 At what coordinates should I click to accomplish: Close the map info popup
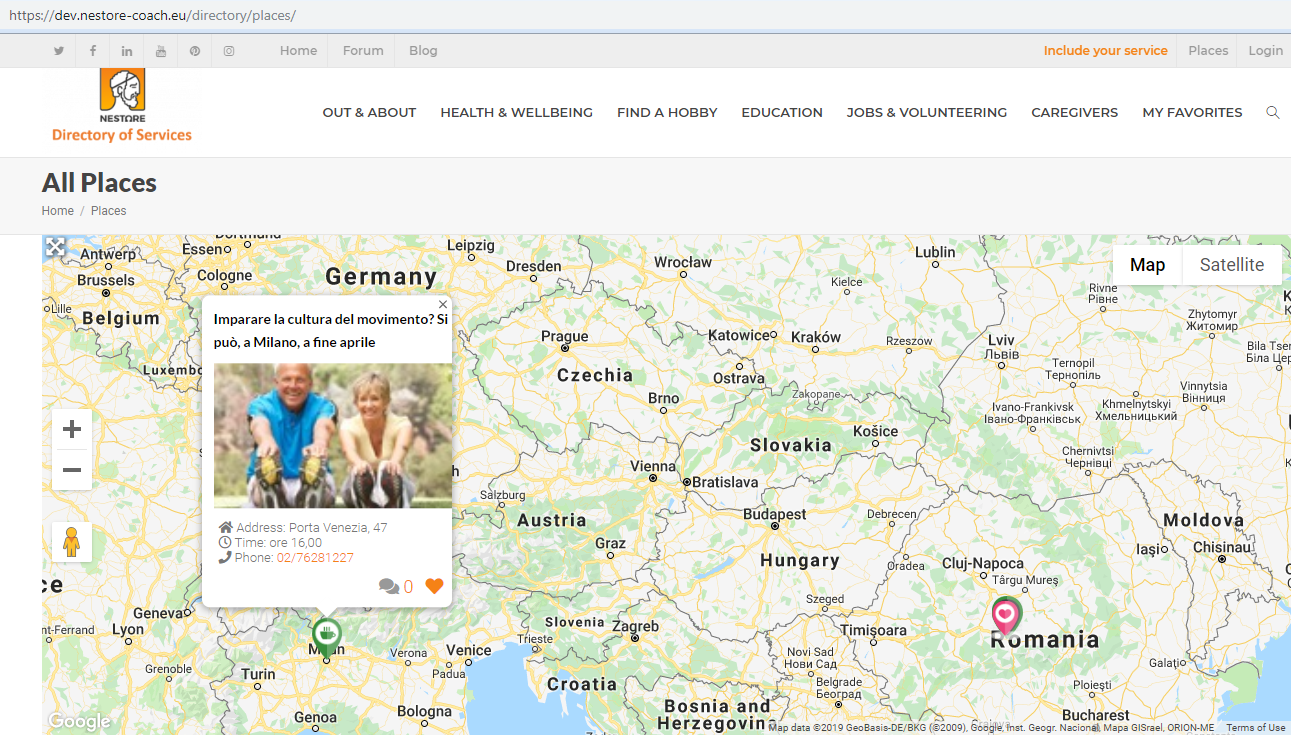[443, 305]
